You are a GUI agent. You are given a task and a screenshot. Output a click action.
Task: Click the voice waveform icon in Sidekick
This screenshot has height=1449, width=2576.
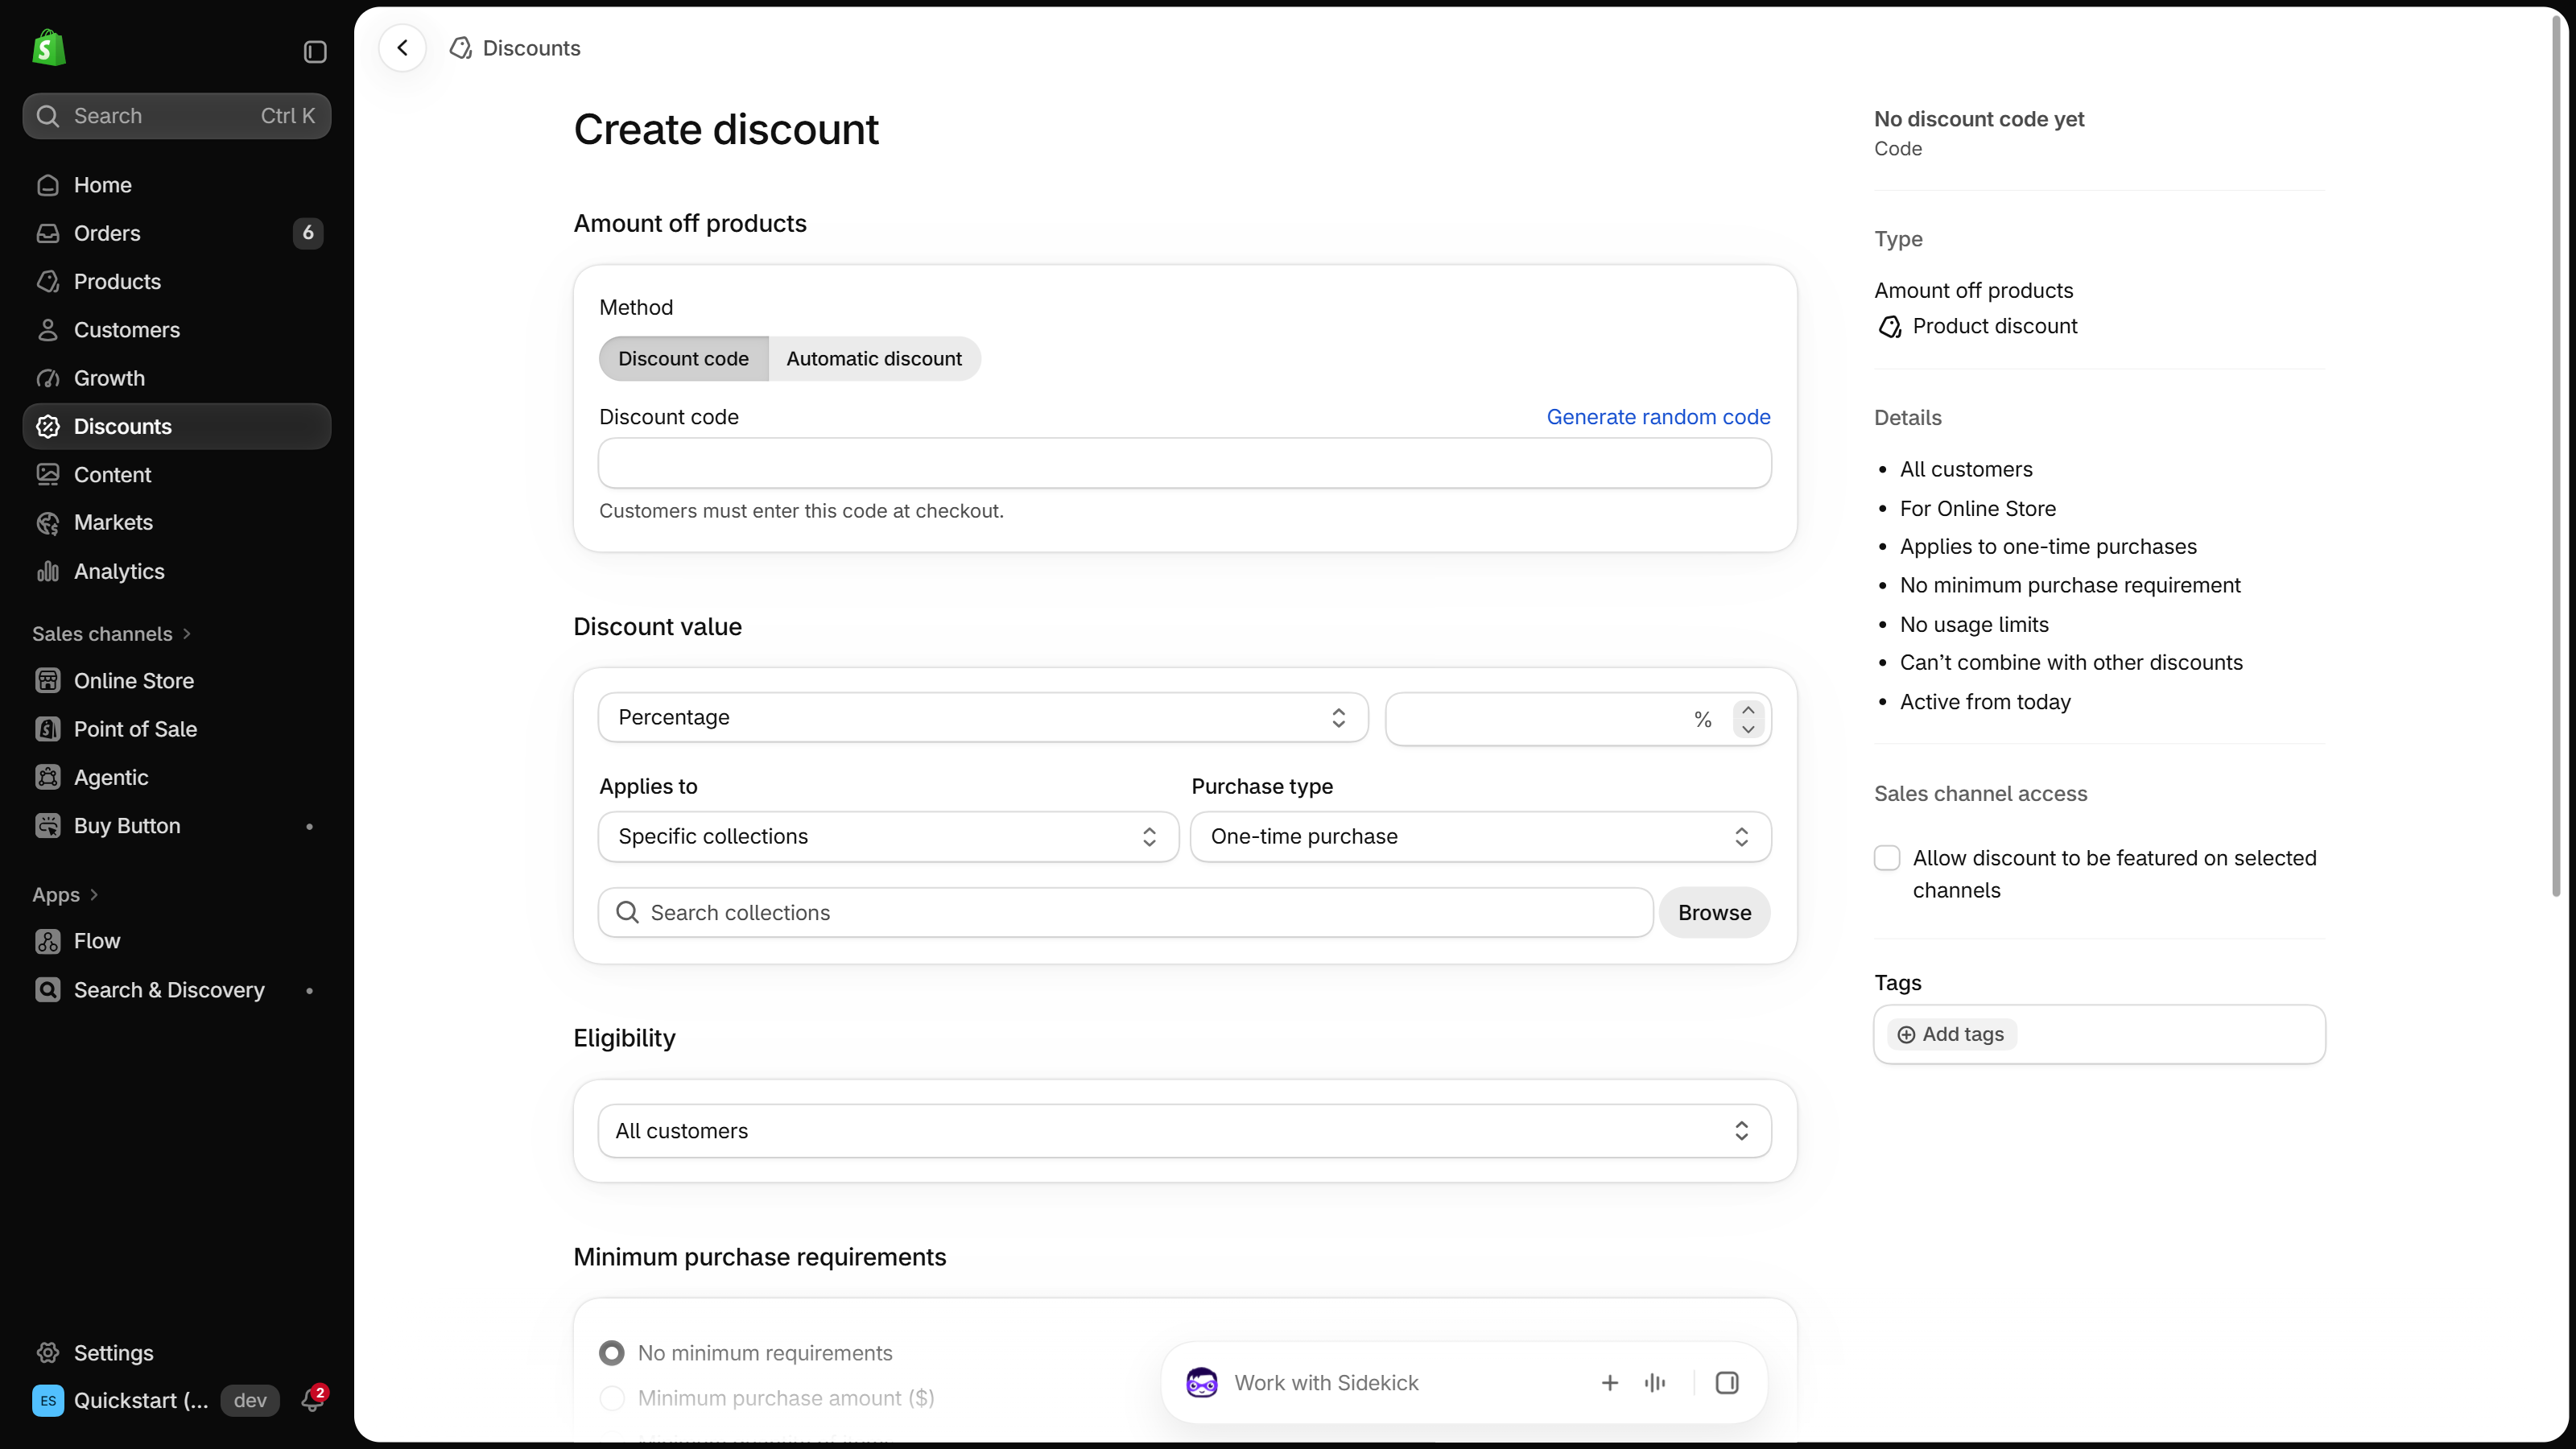[1655, 1382]
